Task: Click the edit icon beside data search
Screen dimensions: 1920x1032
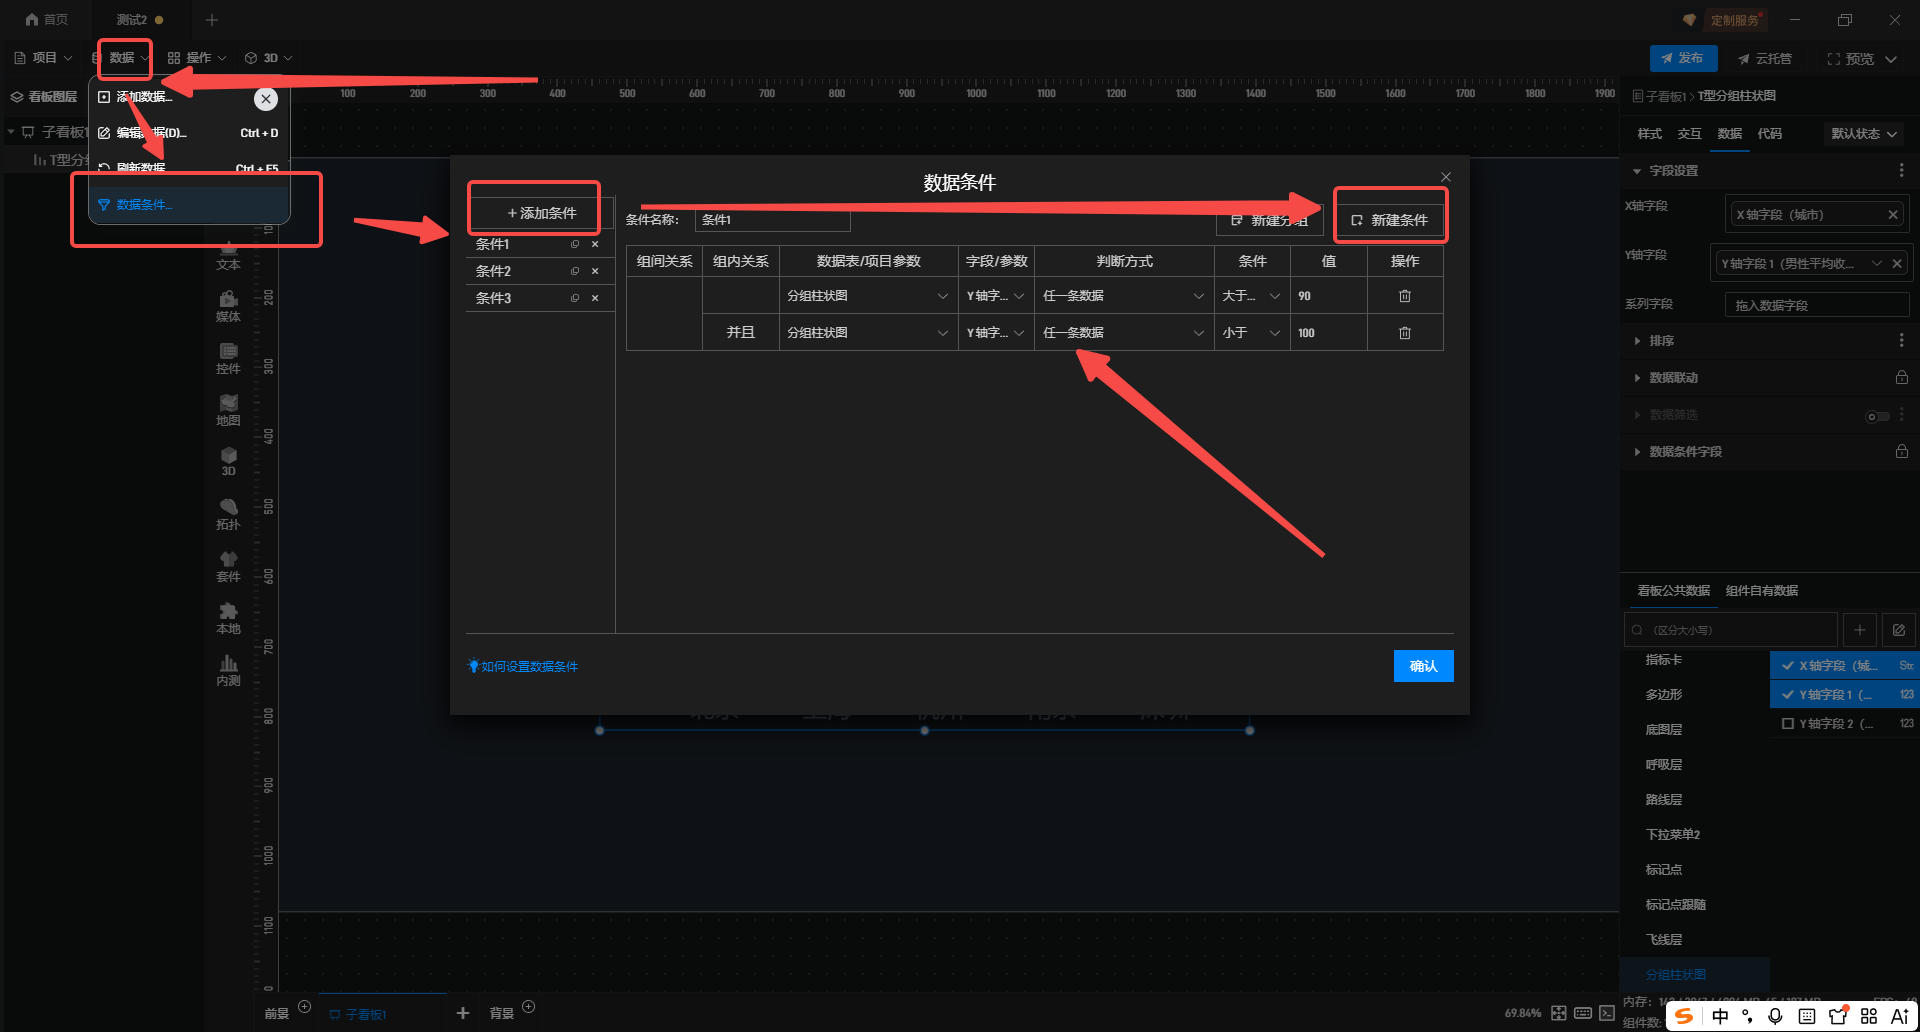Action: pyautogui.click(x=1898, y=630)
